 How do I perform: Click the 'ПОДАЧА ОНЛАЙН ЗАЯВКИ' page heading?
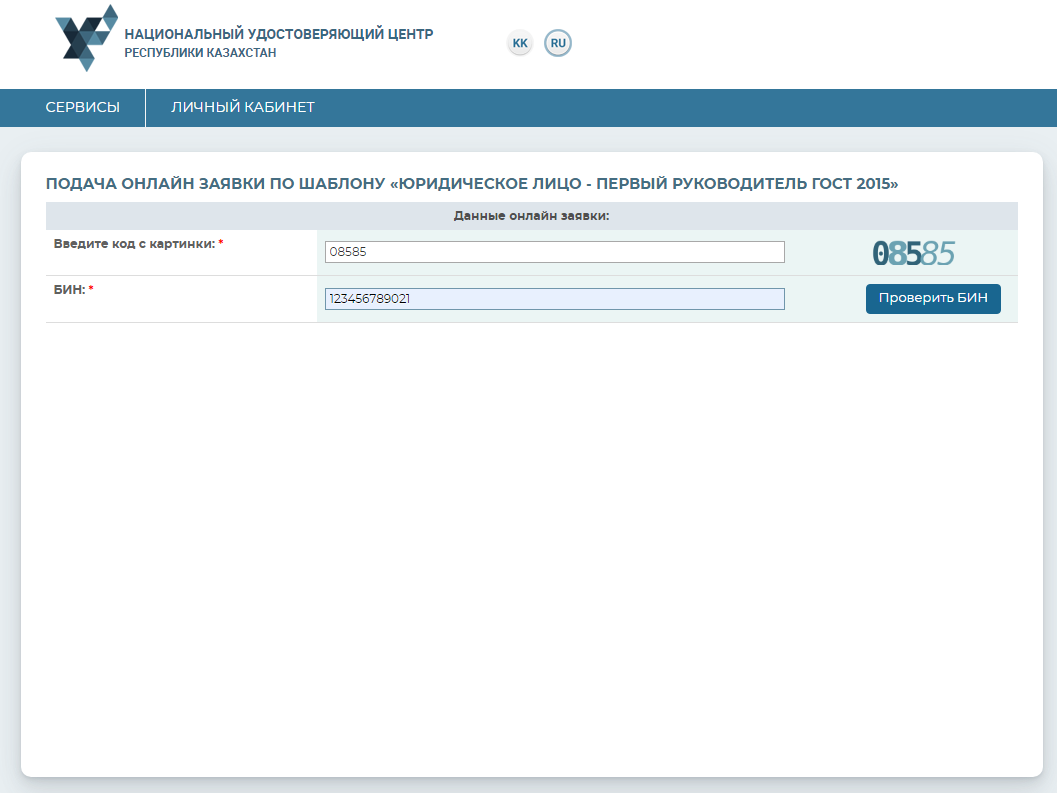pyautogui.click(x=472, y=184)
